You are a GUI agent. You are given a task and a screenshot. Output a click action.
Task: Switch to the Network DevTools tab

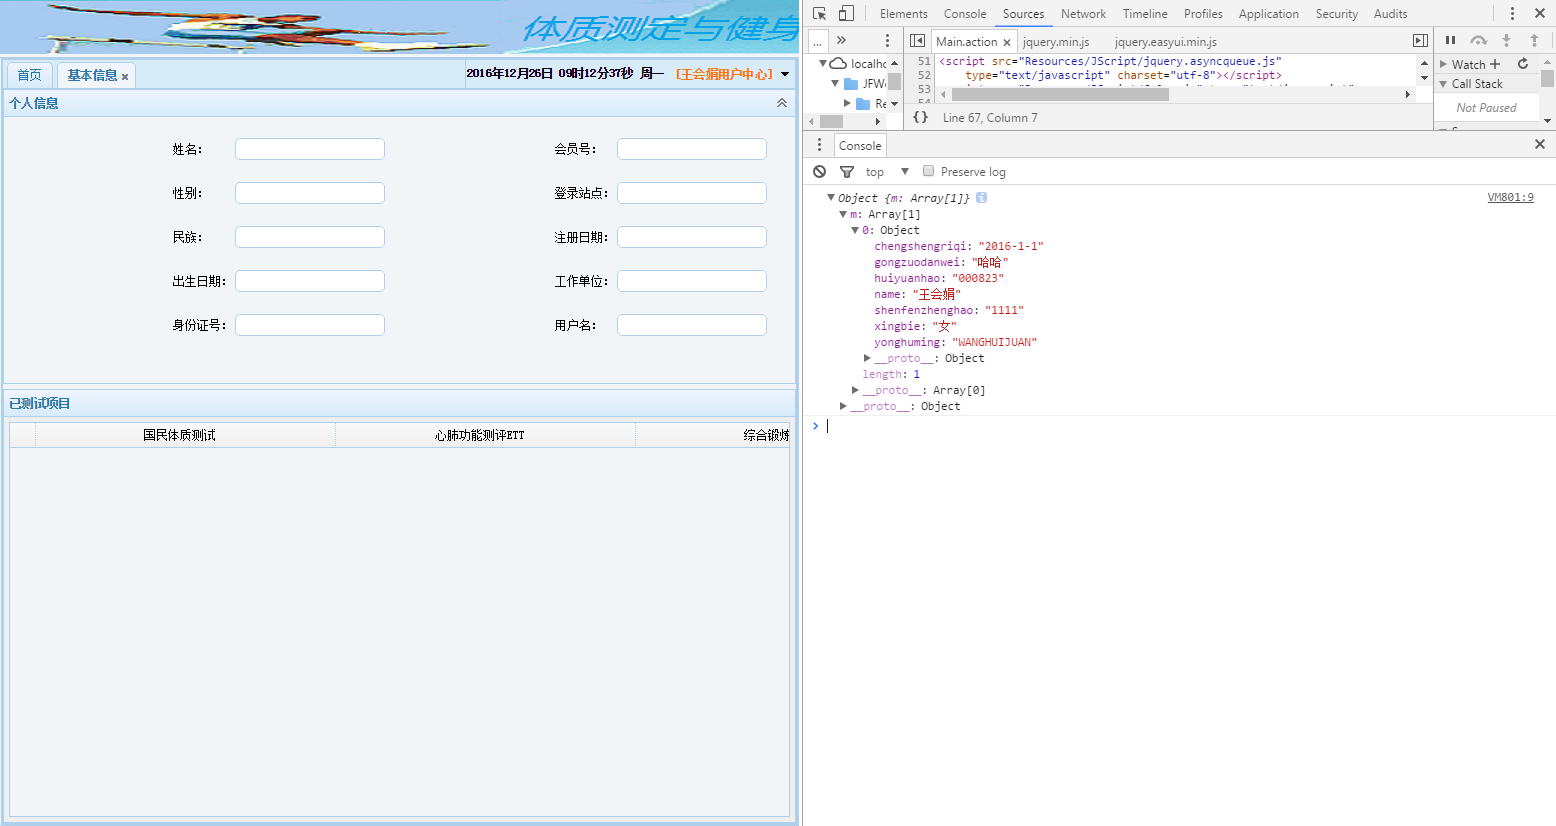click(1083, 14)
